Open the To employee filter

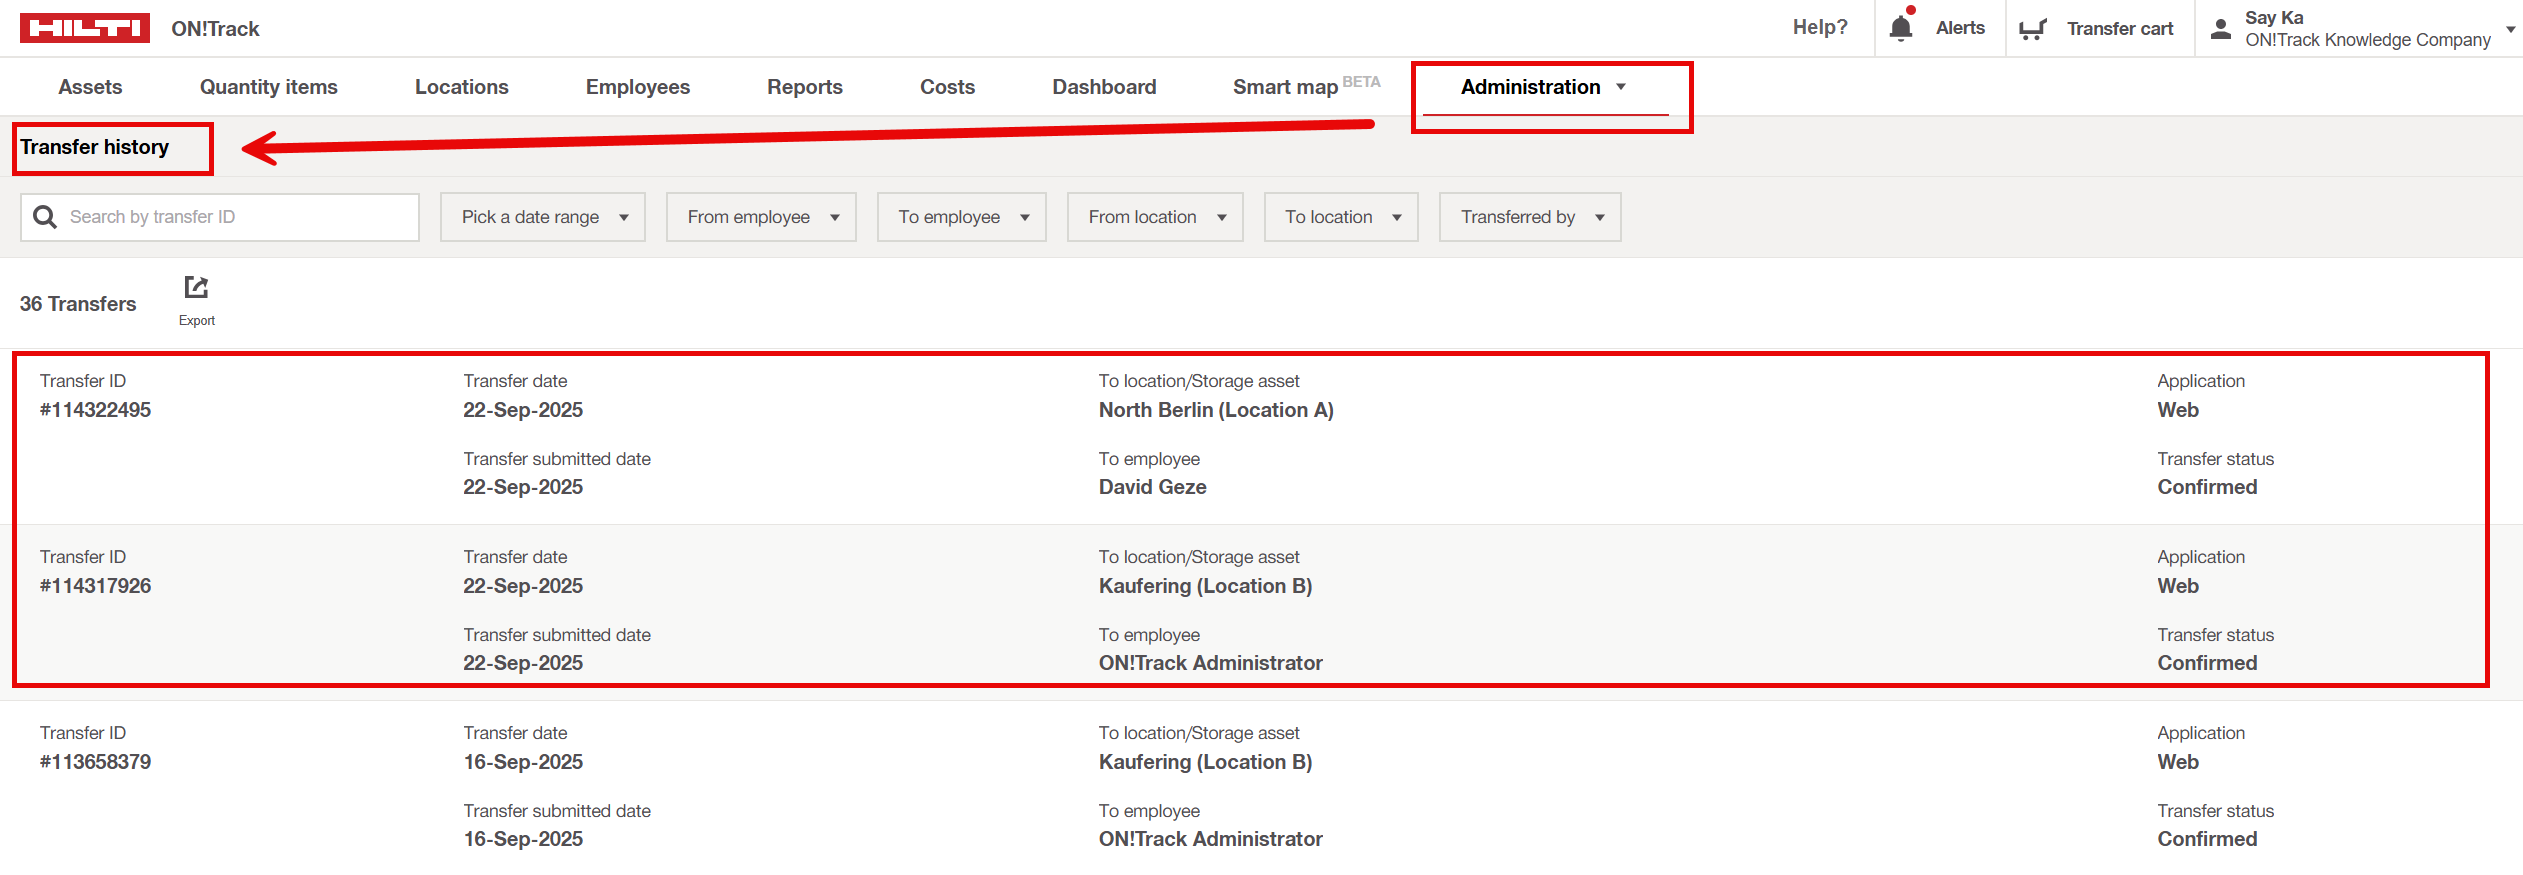tap(962, 217)
